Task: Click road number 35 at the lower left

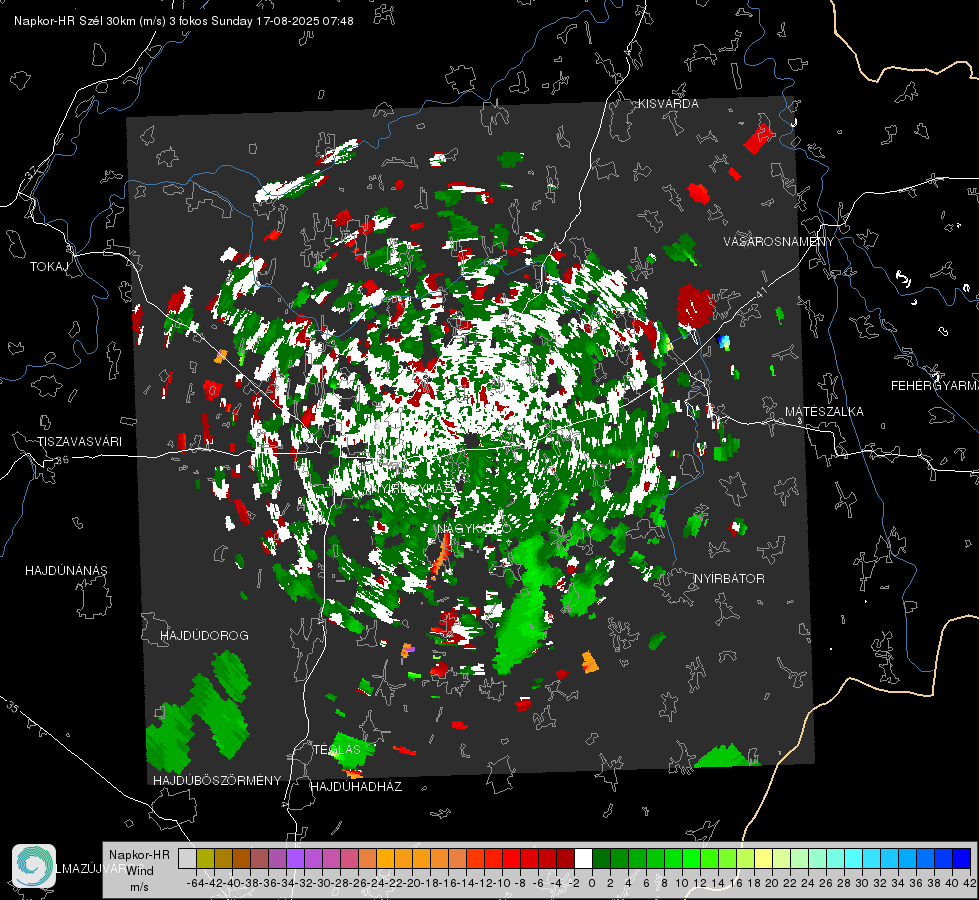Action: pyautogui.click(x=12, y=706)
